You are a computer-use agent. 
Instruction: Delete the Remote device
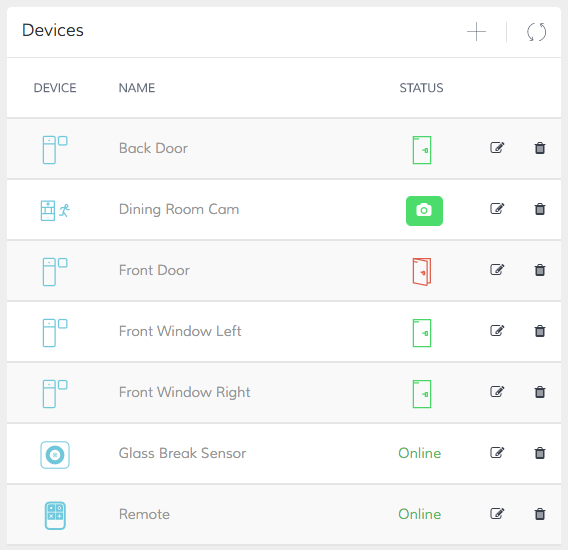click(x=540, y=514)
